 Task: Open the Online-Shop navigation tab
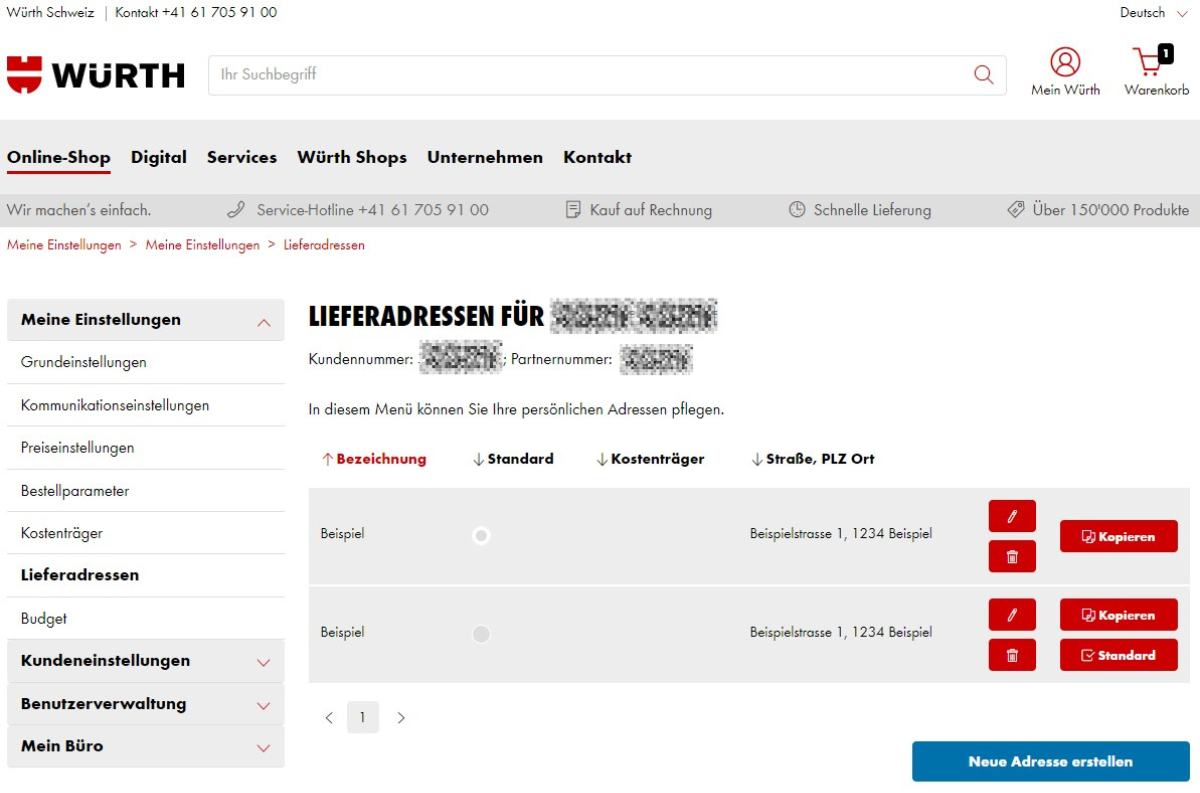click(59, 157)
